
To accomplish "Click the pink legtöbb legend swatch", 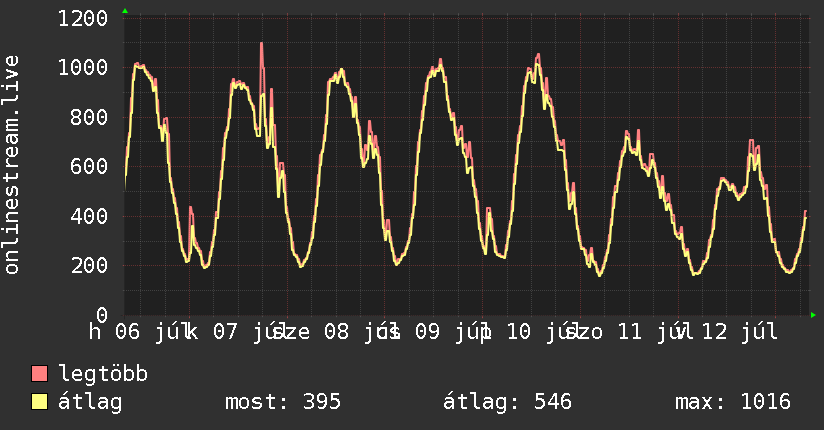I will tap(39, 373).
